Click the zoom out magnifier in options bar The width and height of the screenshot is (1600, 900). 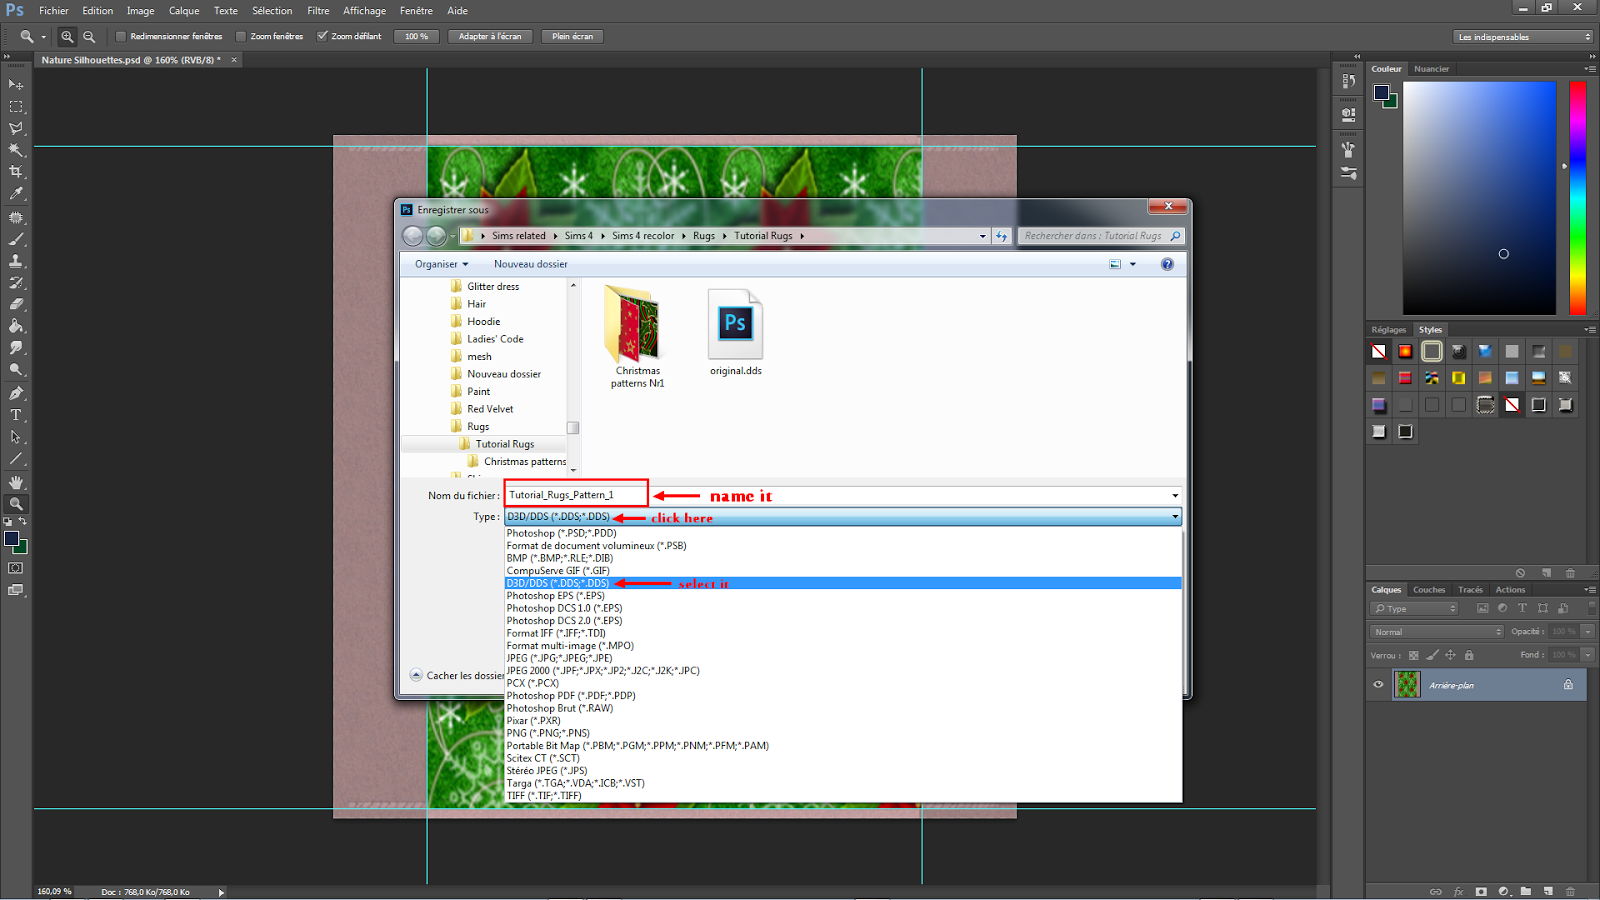pos(89,37)
